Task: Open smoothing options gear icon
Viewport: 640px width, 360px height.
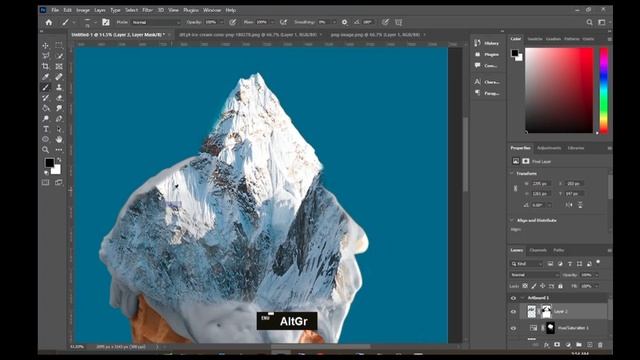Action: pyautogui.click(x=344, y=22)
